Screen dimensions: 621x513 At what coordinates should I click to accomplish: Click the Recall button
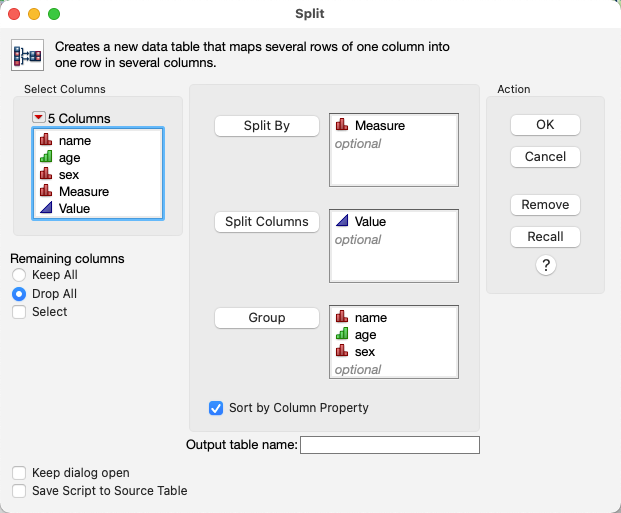(545, 237)
